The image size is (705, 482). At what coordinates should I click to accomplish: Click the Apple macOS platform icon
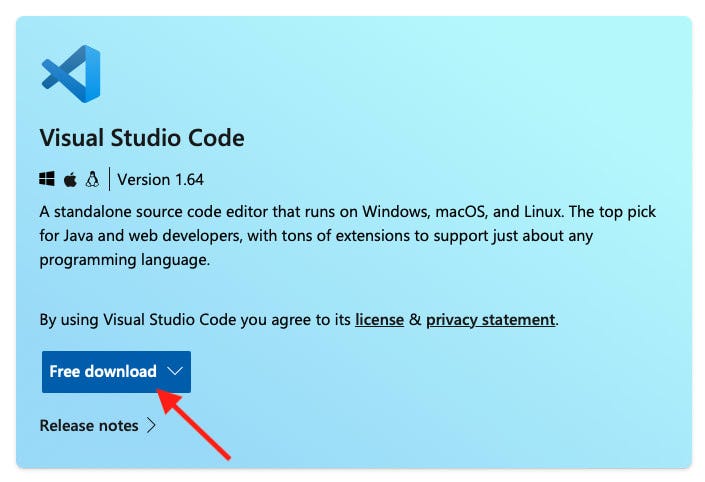pos(70,179)
